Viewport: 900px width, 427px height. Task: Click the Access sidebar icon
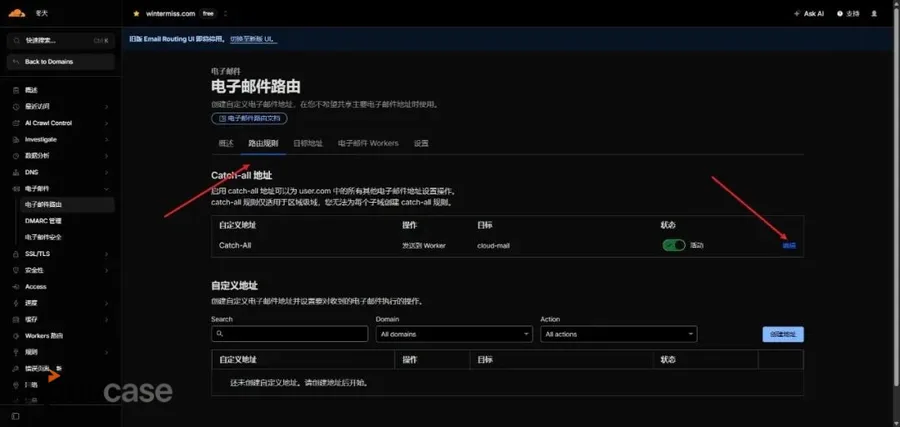(x=15, y=286)
